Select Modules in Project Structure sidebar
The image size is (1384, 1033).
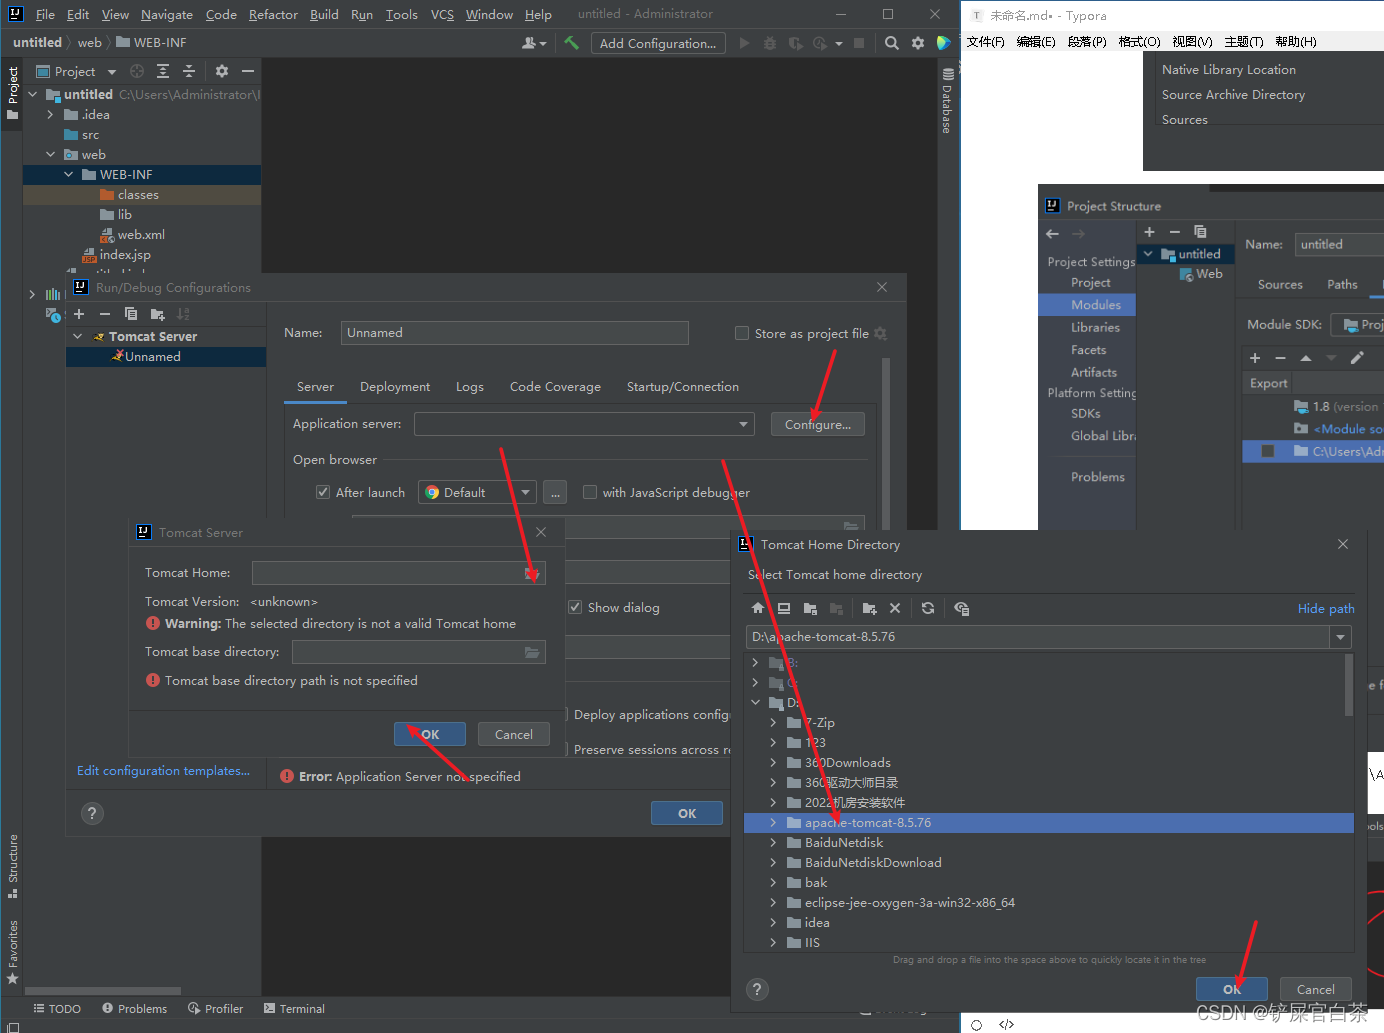click(1096, 305)
